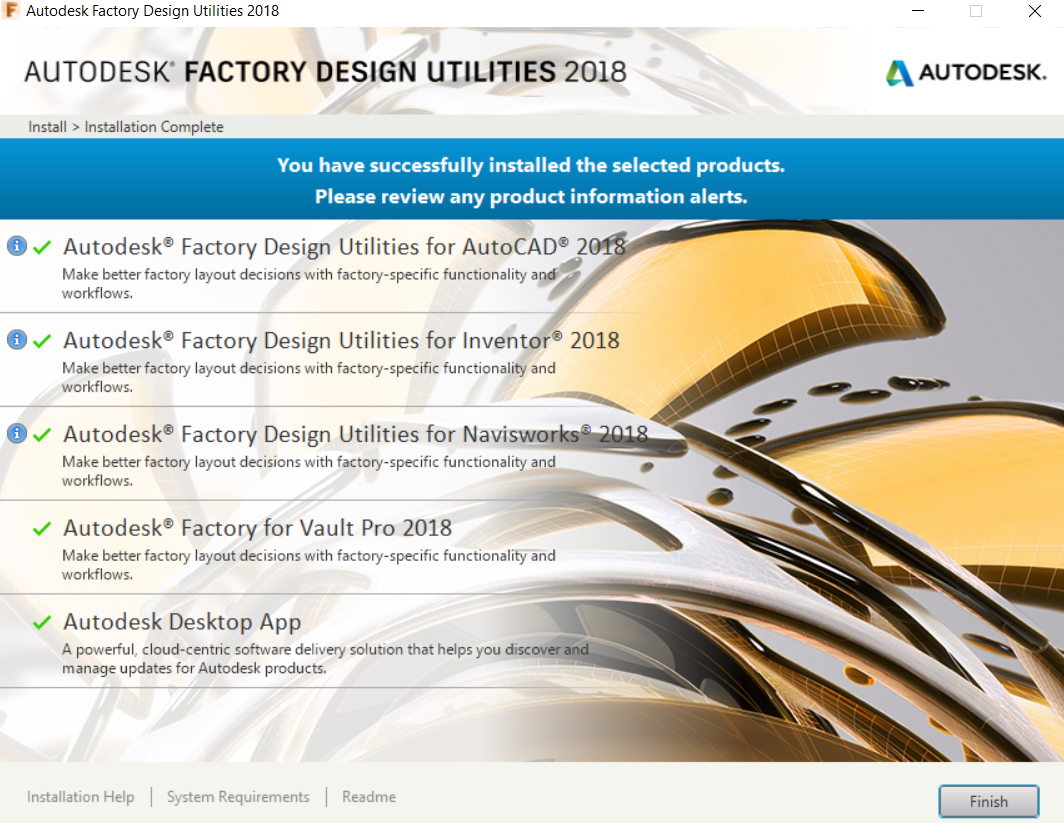Close the installer window
This screenshot has height=823, width=1064.
1035,11
